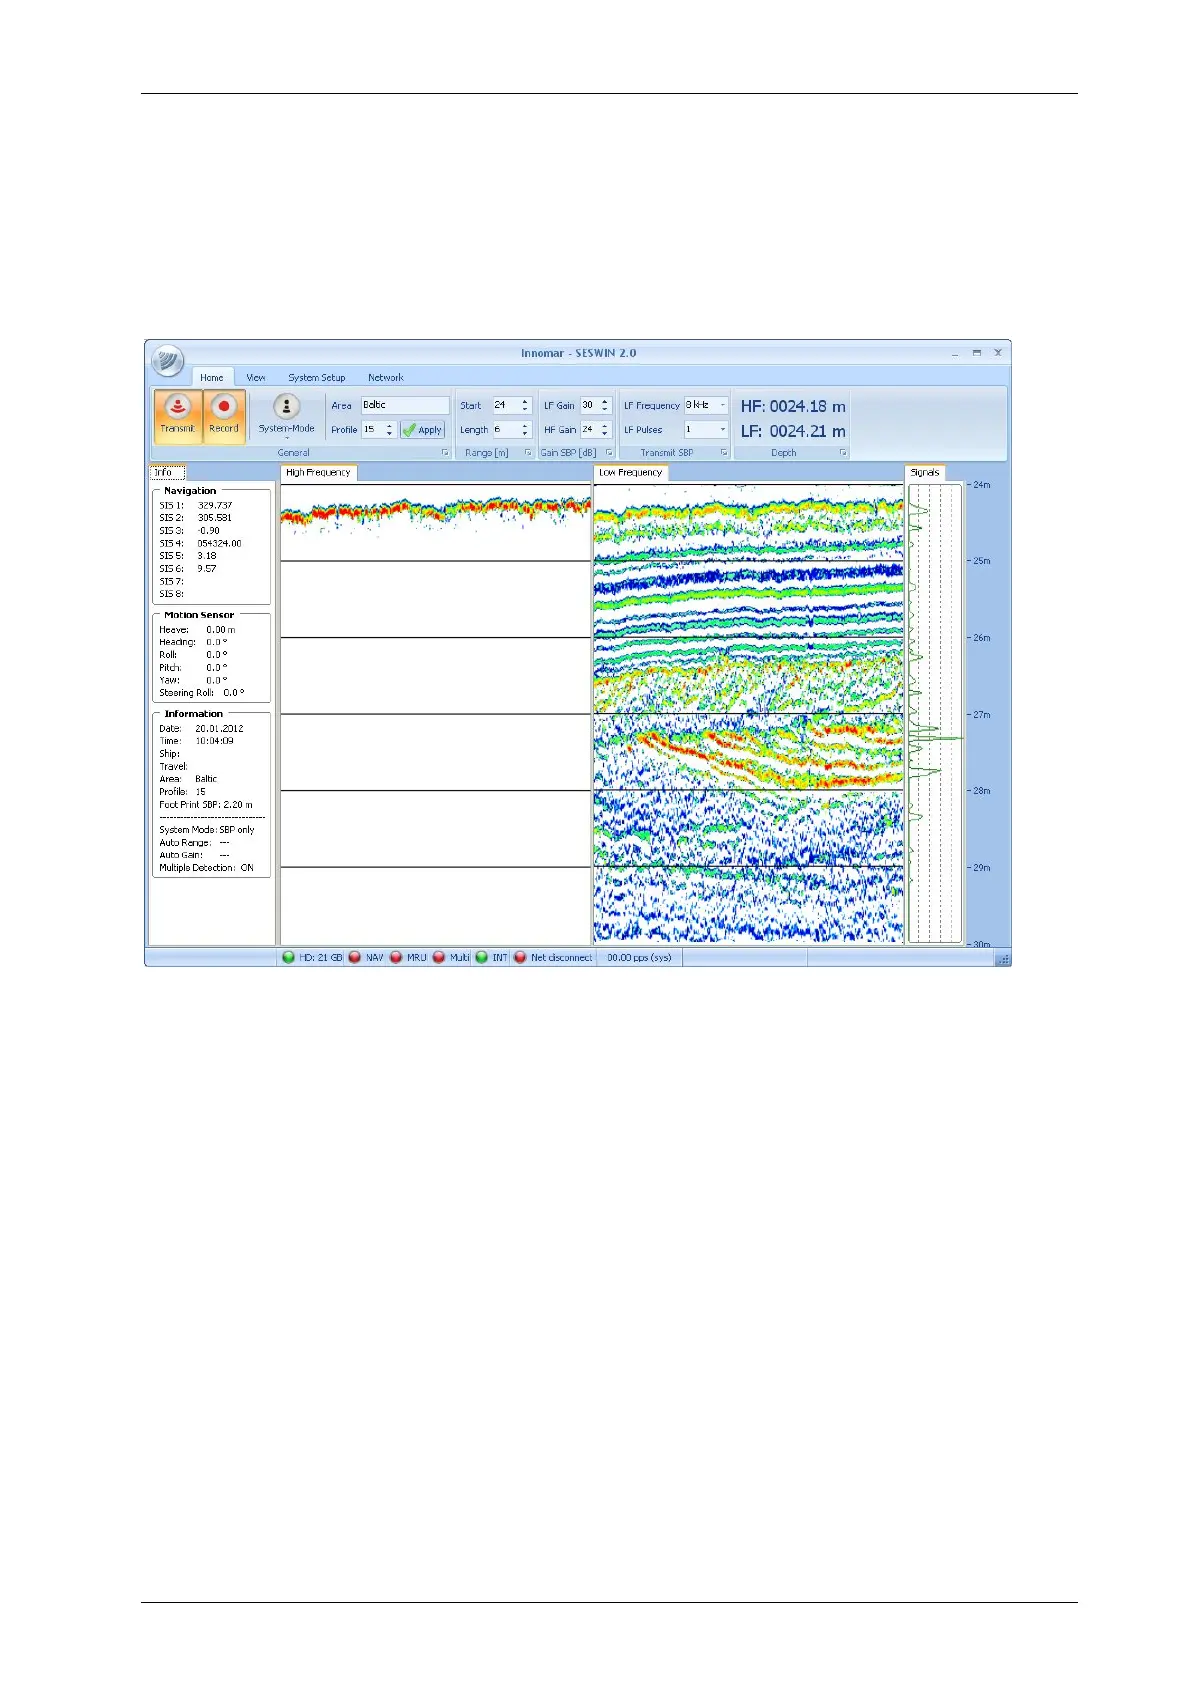1190x1684 pixels.
Task: Maximize the SESWIN window
Action: pos(977,353)
